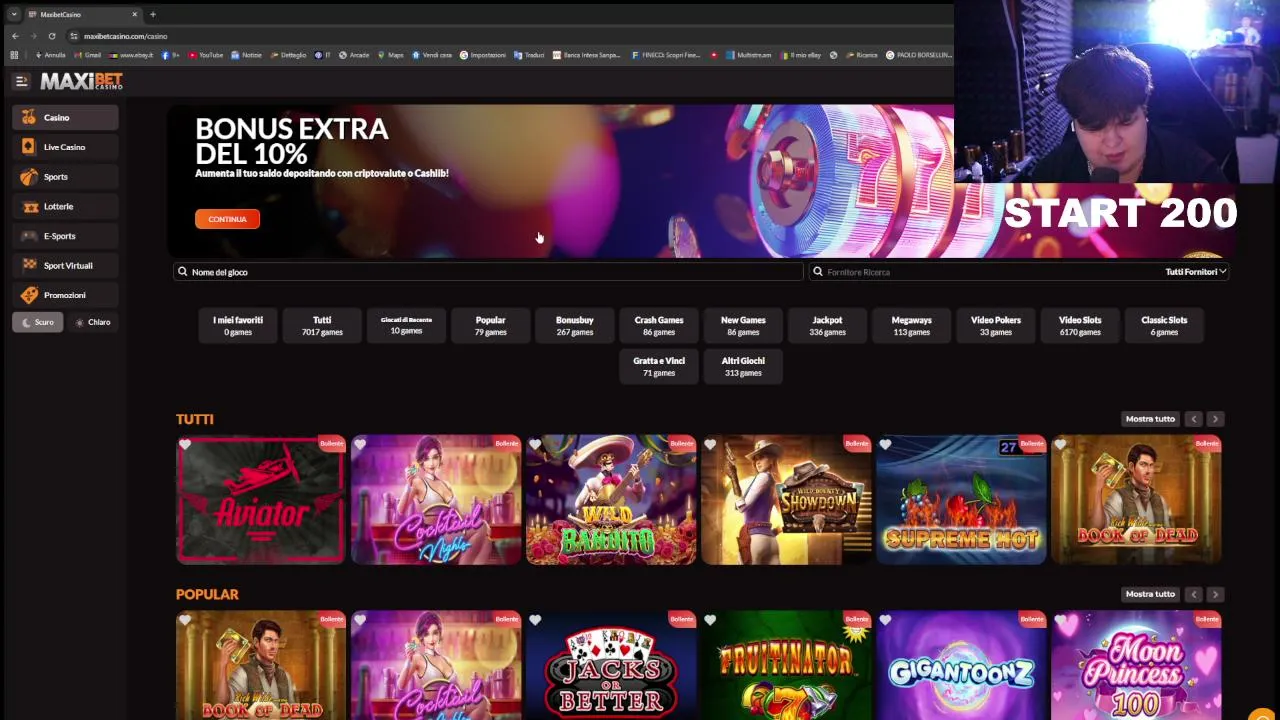The width and height of the screenshot is (1280, 720).
Task: Select Jackpot category
Action: [827, 325]
